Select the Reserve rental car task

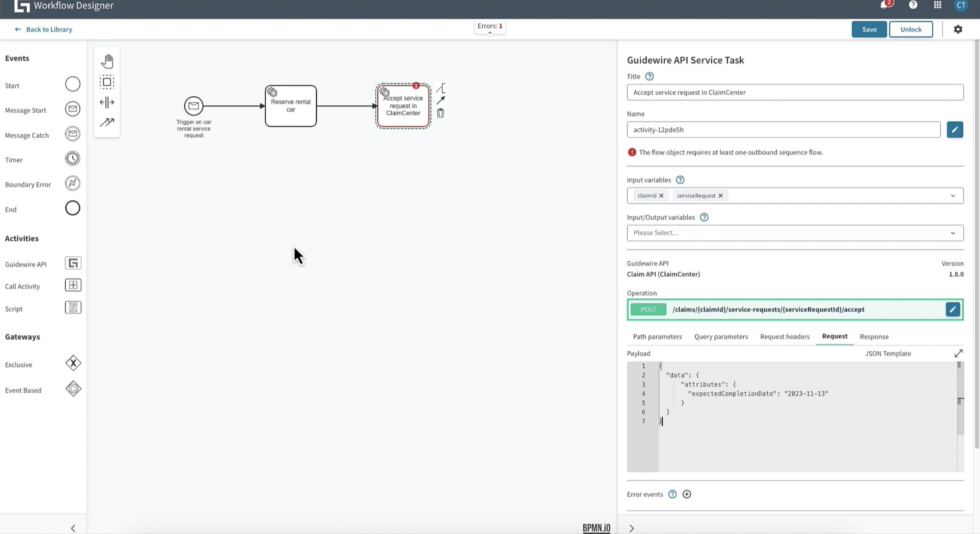291,106
